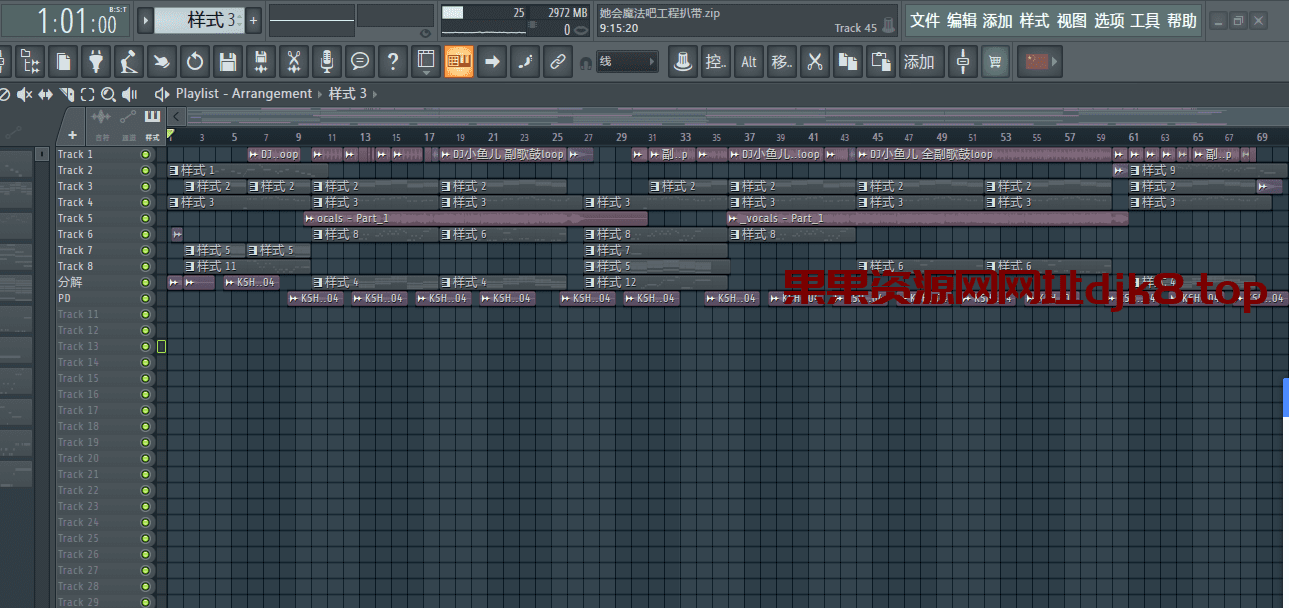The width and height of the screenshot is (1289, 608).
Task: Click the save project floppy disk icon
Action: click(228, 62)
